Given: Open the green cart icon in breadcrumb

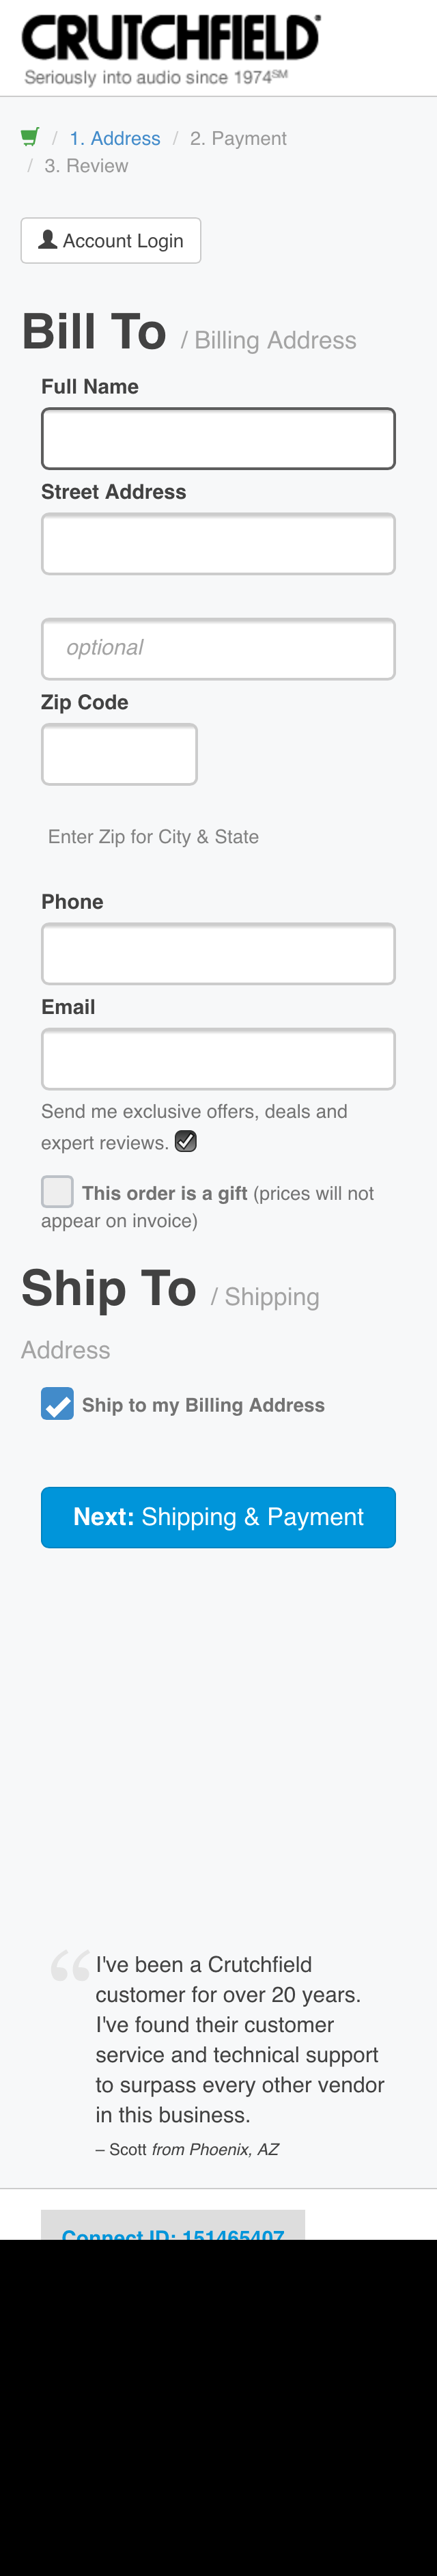Looking at the screenshot, I should [30, 137].
